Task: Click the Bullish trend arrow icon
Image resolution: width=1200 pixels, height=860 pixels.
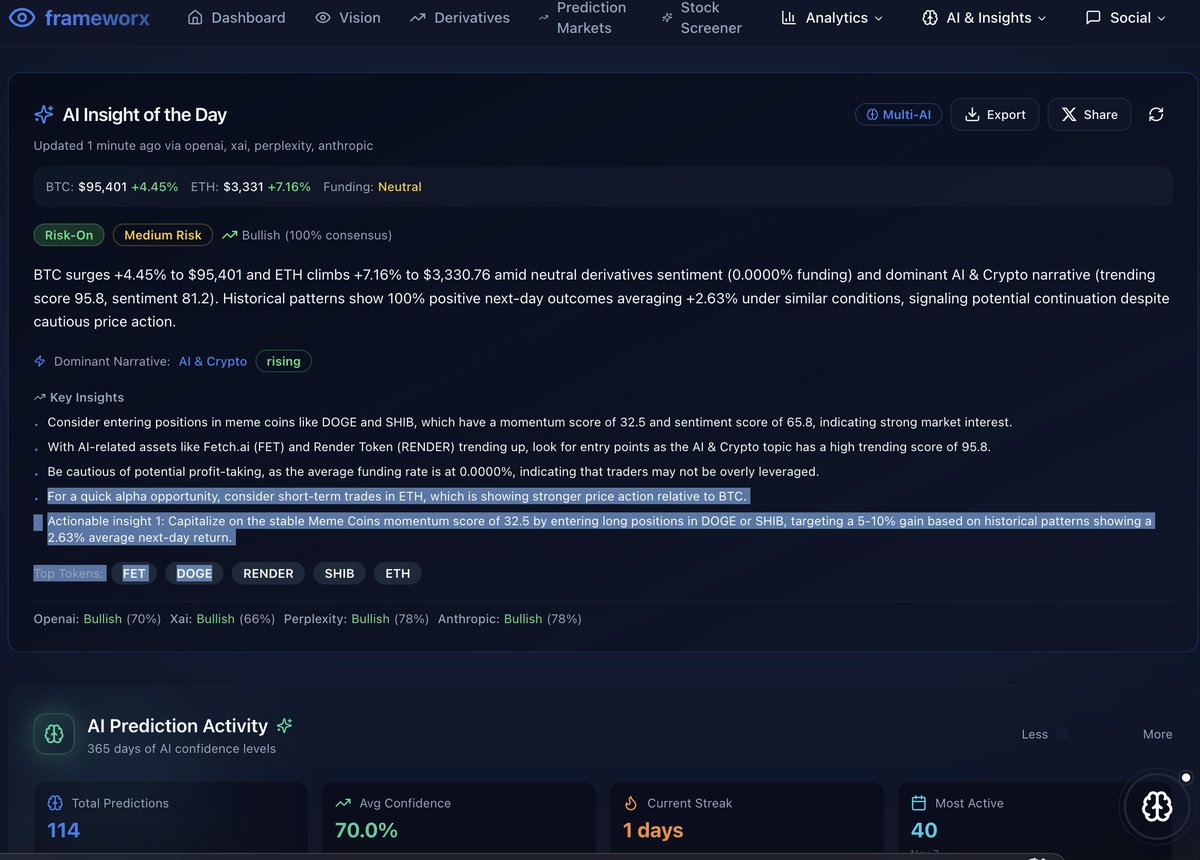Action: pyautogui.click(x=229, y=235)
